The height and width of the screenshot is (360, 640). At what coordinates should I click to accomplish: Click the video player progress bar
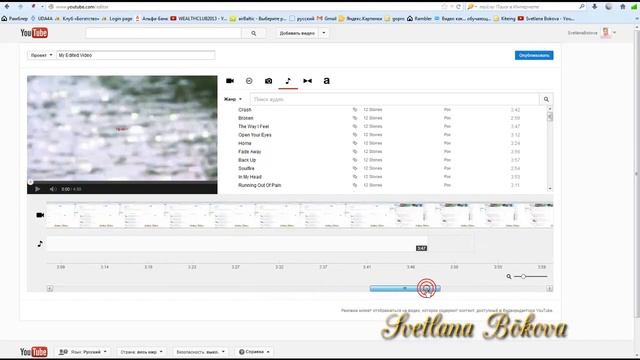[122, 182]
